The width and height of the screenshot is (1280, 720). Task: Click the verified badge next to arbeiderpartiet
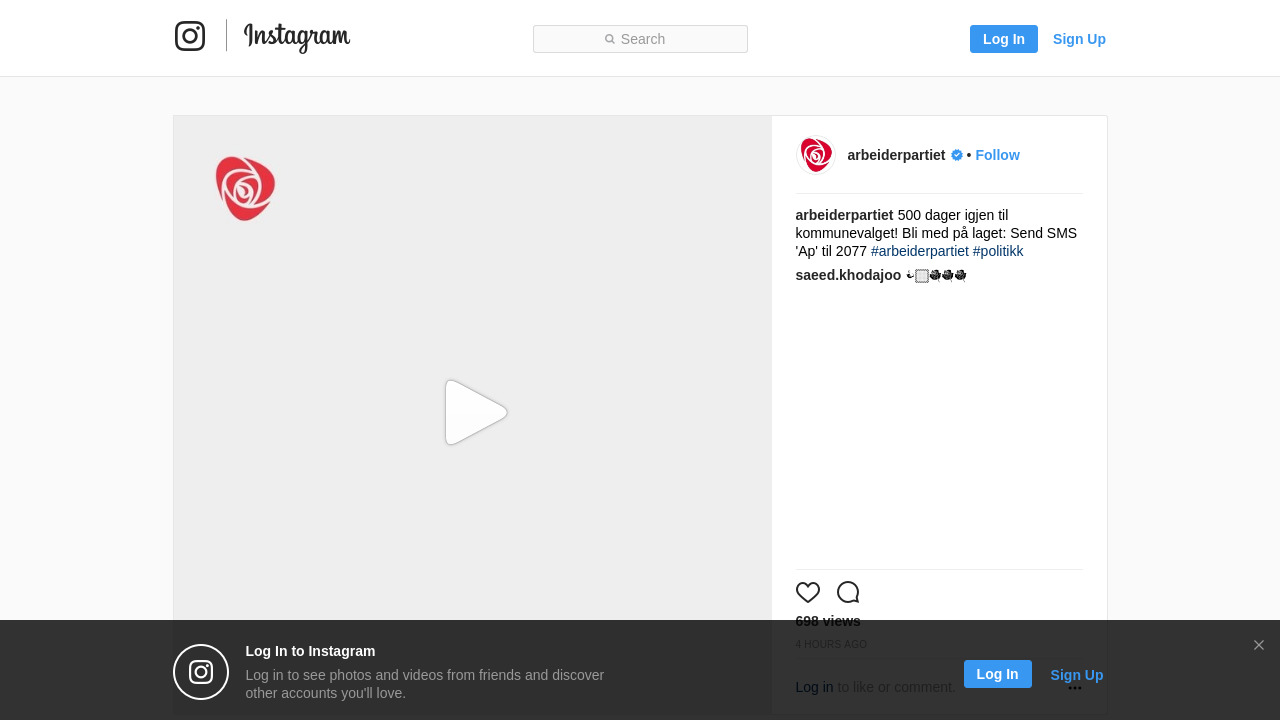(957, 155)
